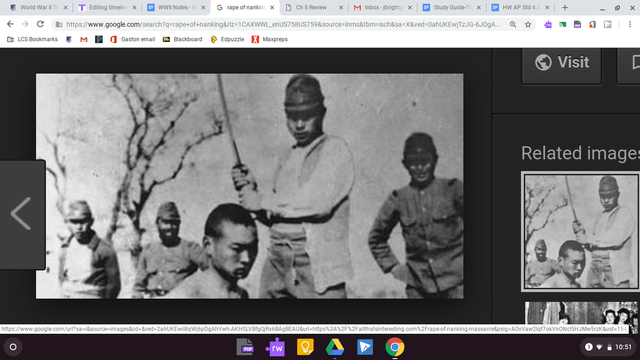Click the address bar URL
Viewport: 640px width, 360px height.
tap(282, 24)
